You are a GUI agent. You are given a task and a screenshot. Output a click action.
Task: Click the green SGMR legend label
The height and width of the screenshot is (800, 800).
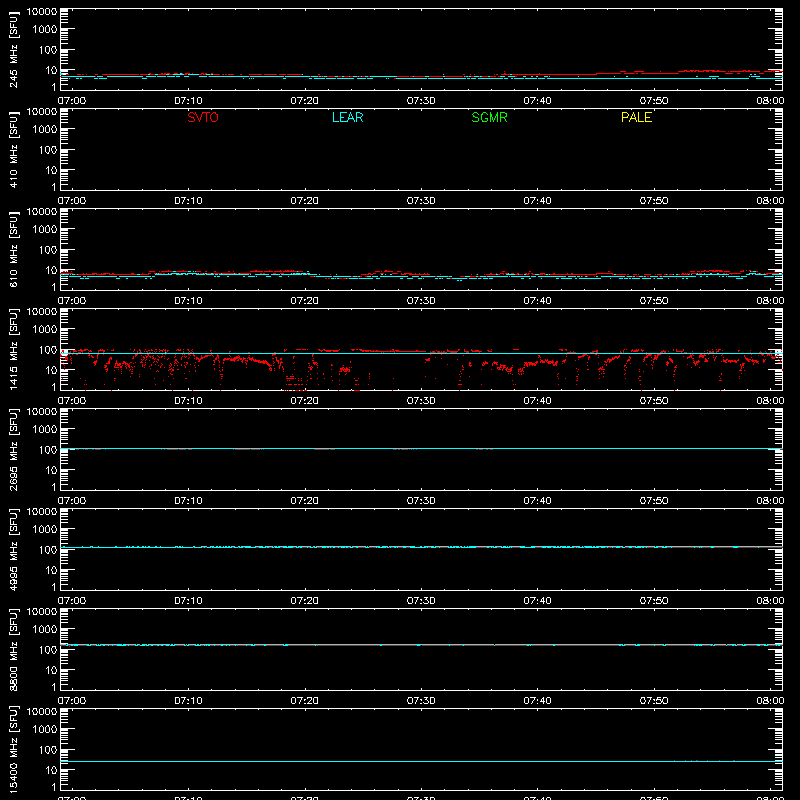(489, 117)
